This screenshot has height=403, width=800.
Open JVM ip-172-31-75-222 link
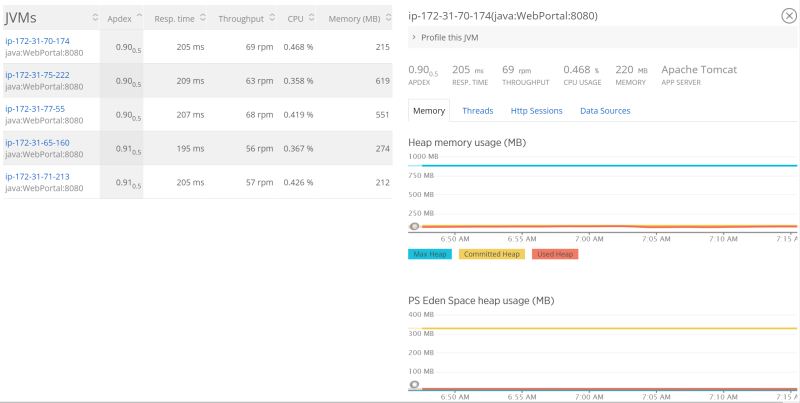coord(38,75)
